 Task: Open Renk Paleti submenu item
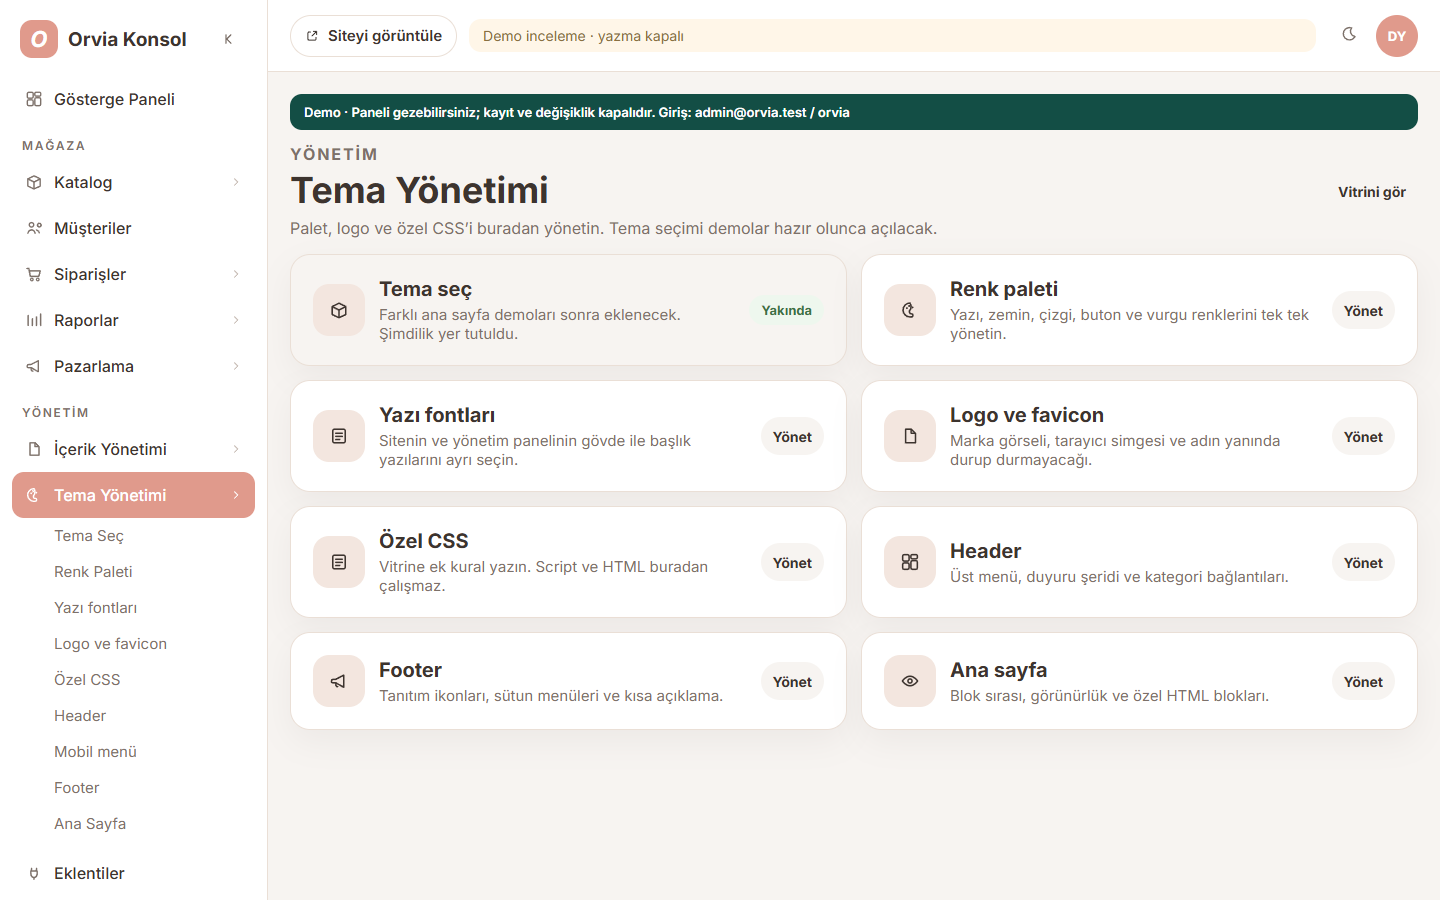tap(93, 572)
